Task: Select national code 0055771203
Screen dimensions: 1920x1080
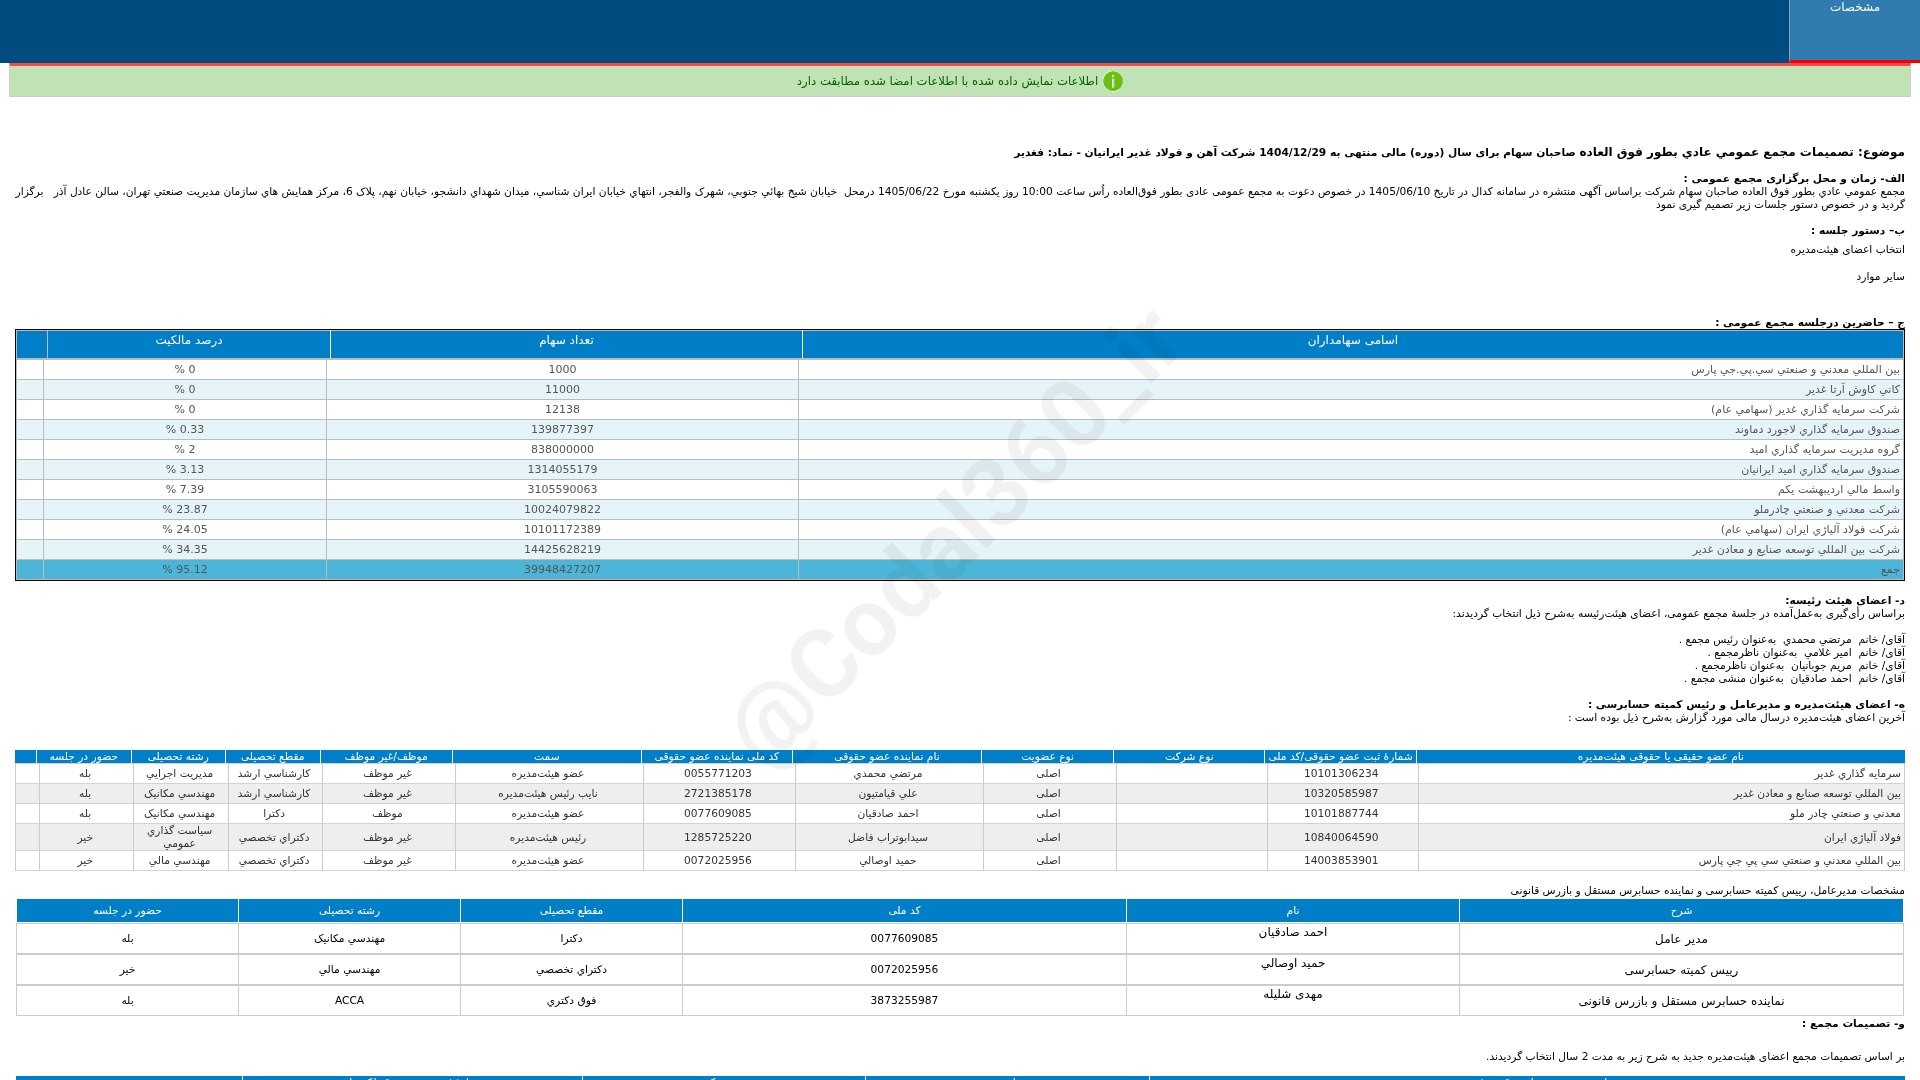Action: pos(717,773)
